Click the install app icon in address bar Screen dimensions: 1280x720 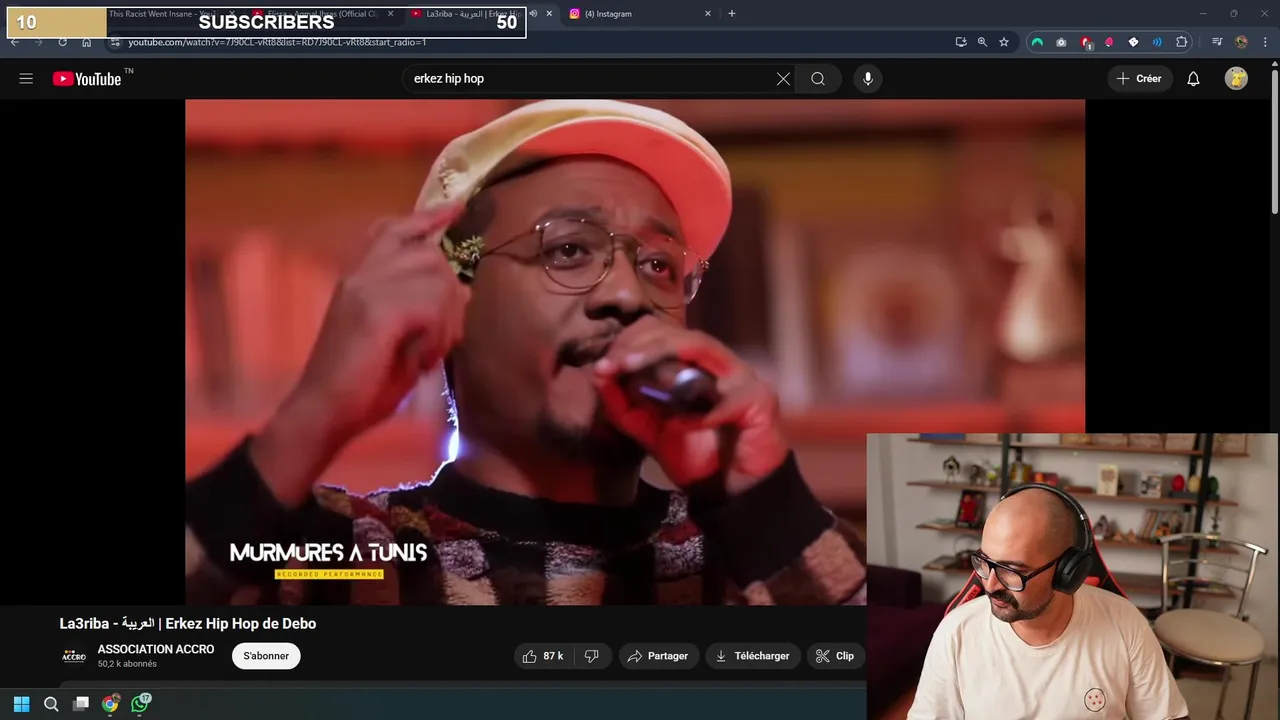(x=961, y=42)
